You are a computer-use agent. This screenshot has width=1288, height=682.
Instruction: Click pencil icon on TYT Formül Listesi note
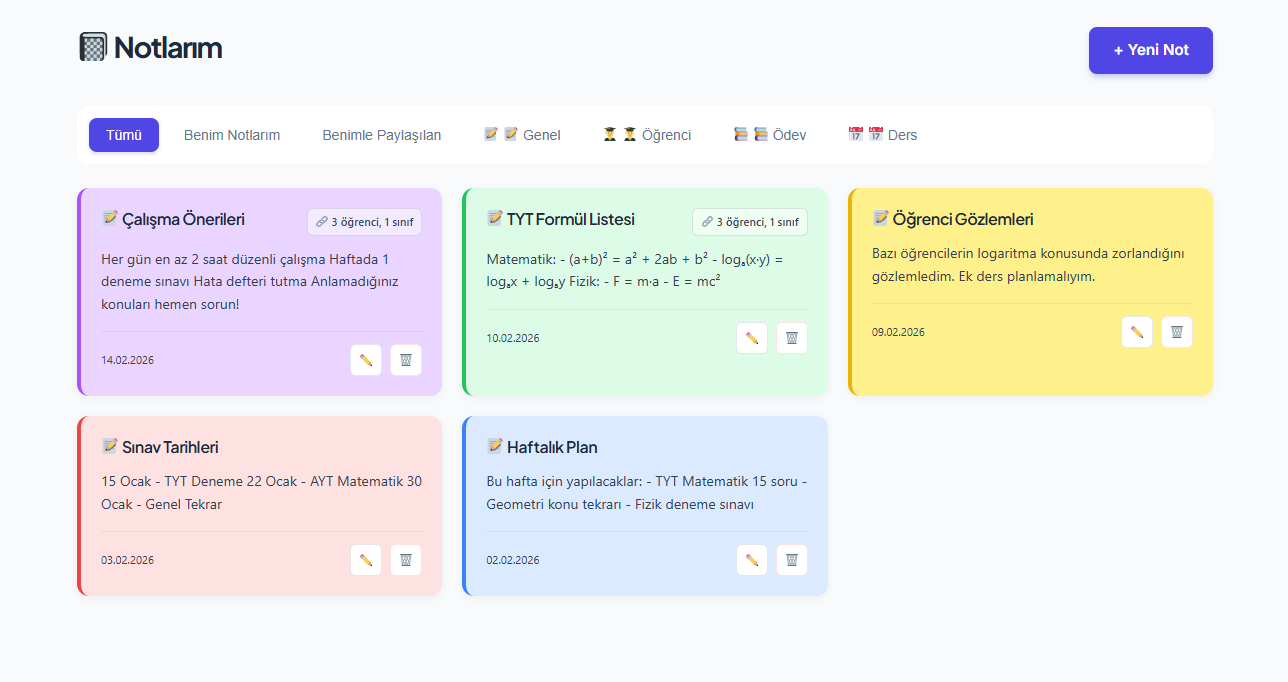(752, 338)
